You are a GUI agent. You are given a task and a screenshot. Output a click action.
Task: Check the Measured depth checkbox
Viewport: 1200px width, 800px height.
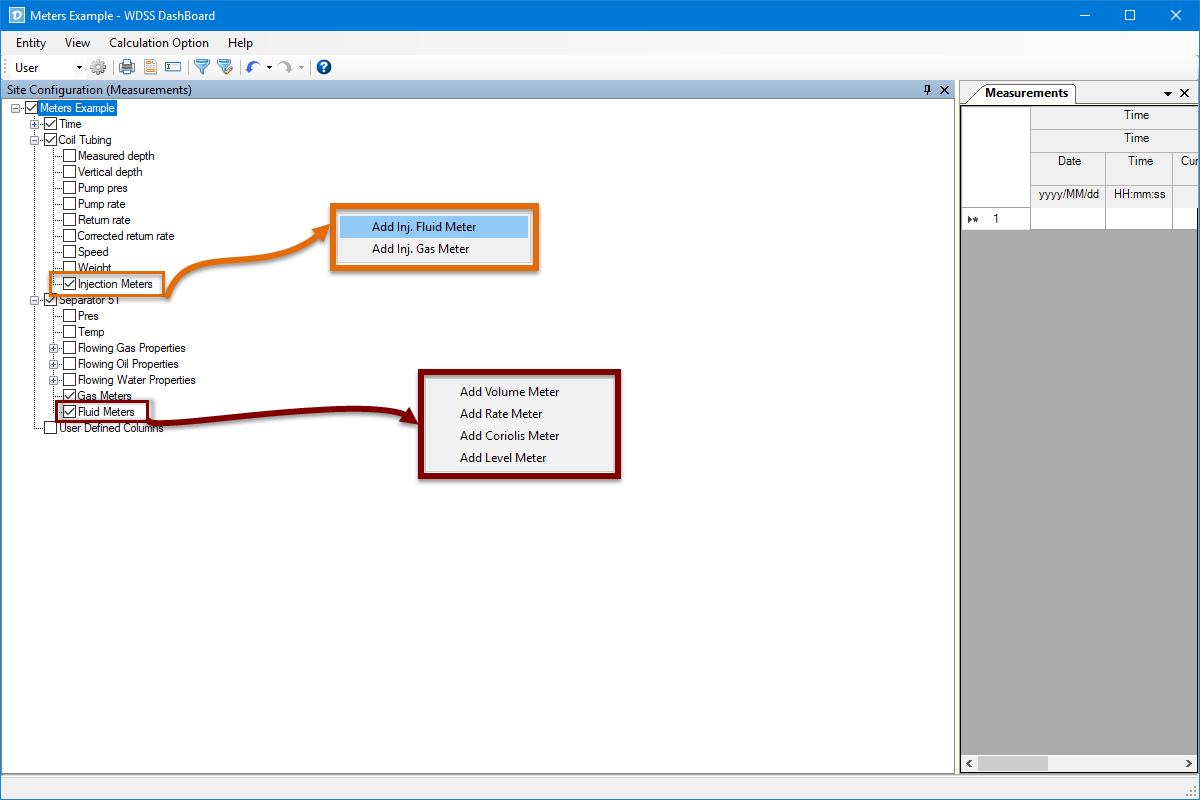[x=70, y=156]
